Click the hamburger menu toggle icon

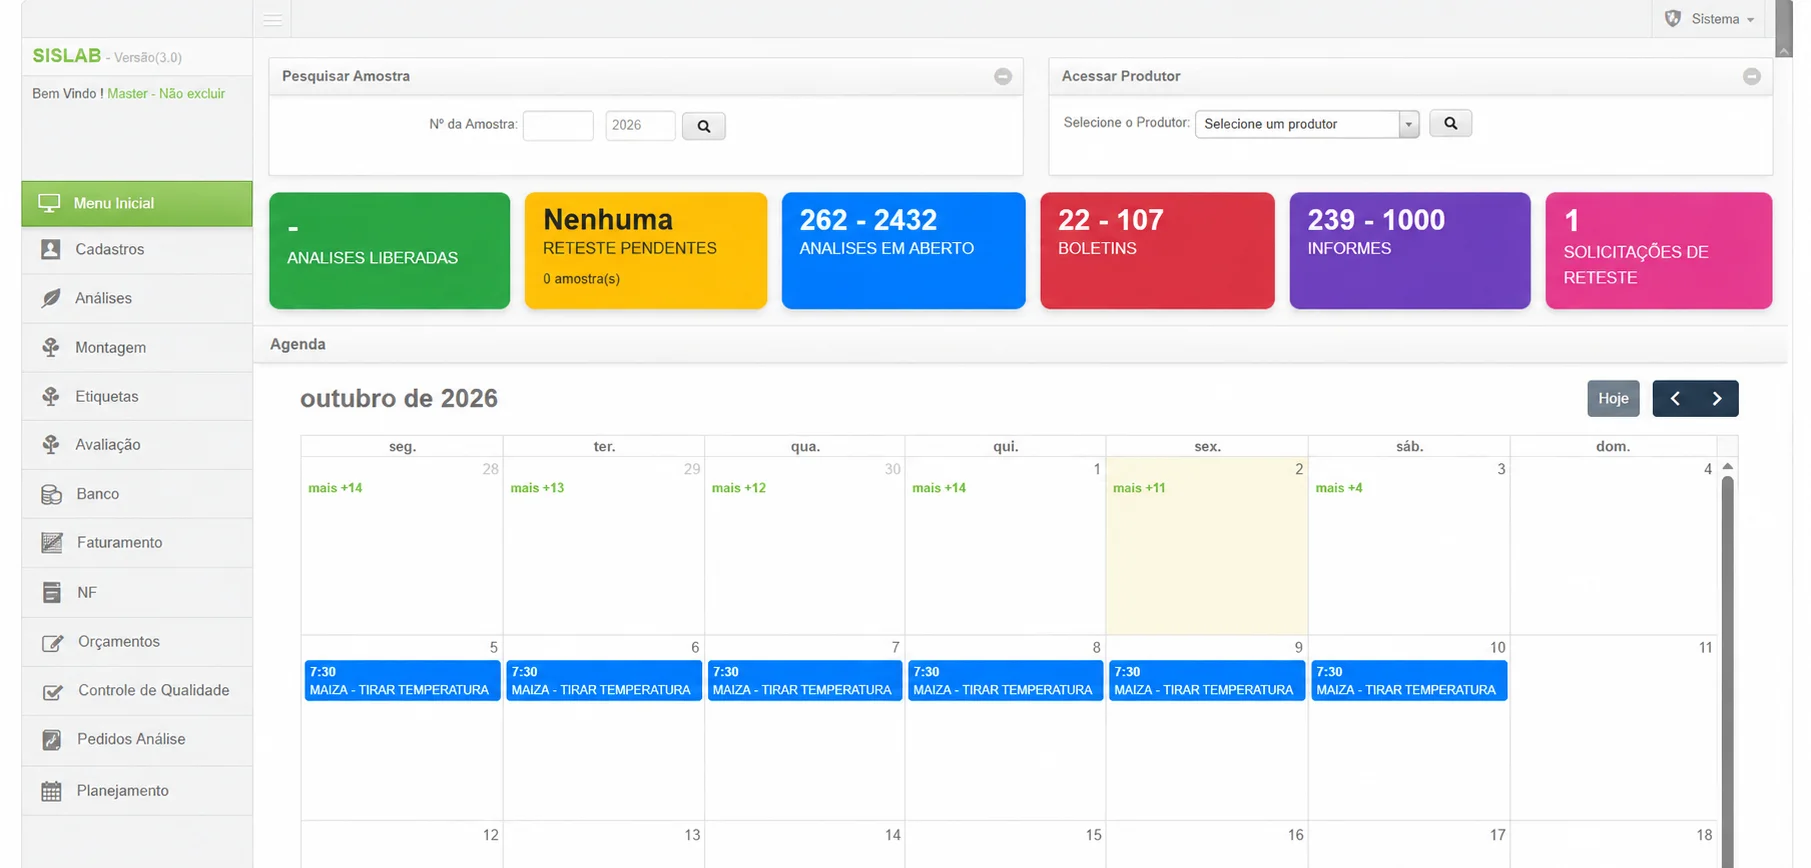(272, 19)
